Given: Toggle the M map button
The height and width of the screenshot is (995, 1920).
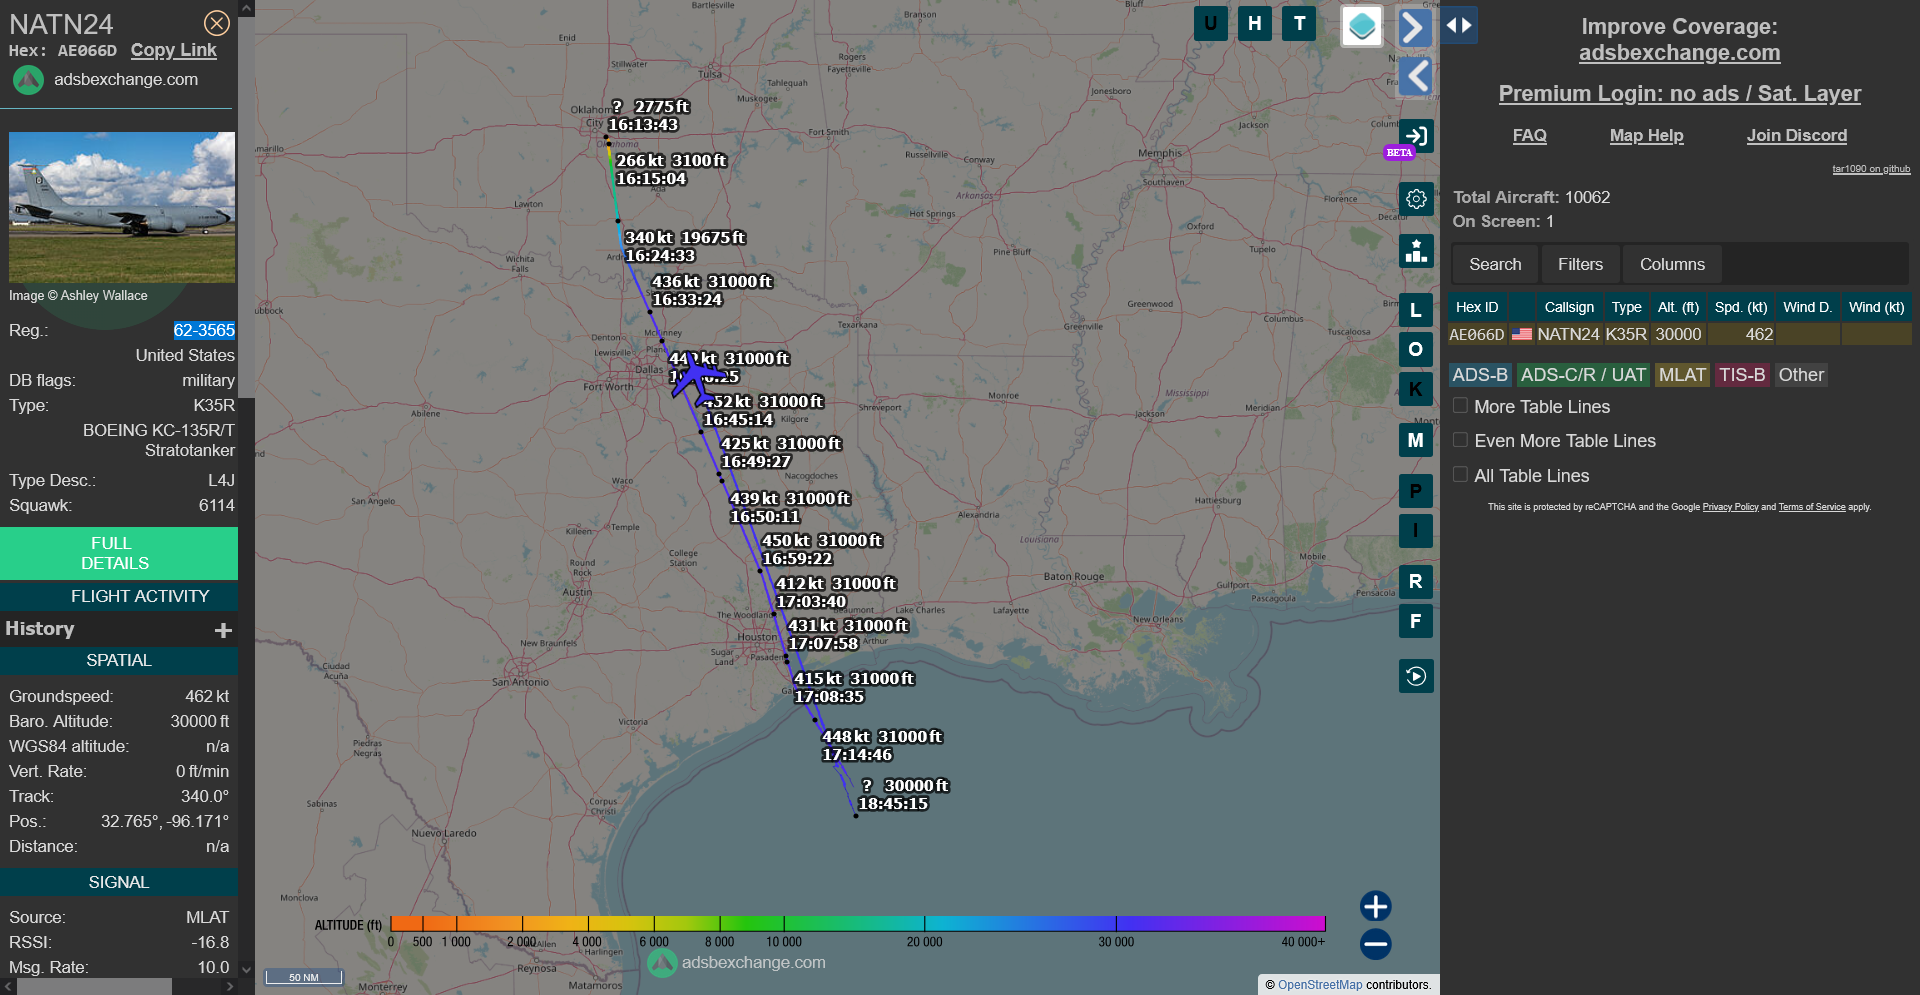Looking at the screenshot, I should (x=1415, y=440).
